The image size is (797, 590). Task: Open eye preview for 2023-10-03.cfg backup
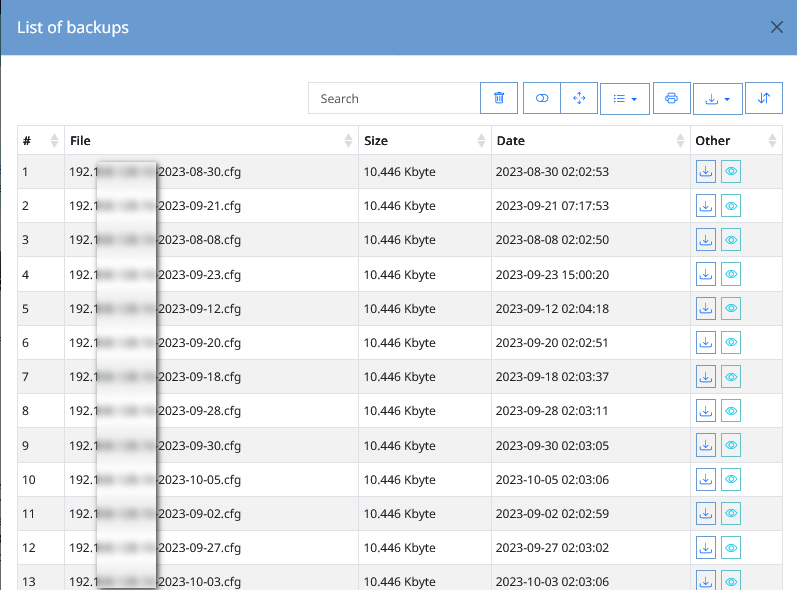coord(731,580)
